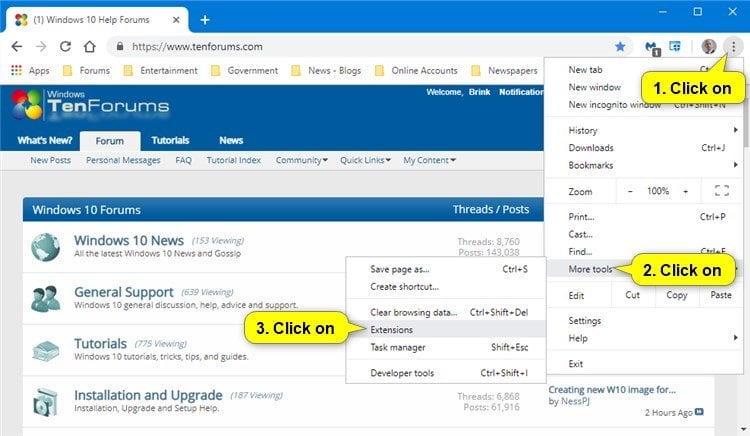Choose Print... in the Chrome menu
Screen dimensions: 750x436
pos(644,217)
